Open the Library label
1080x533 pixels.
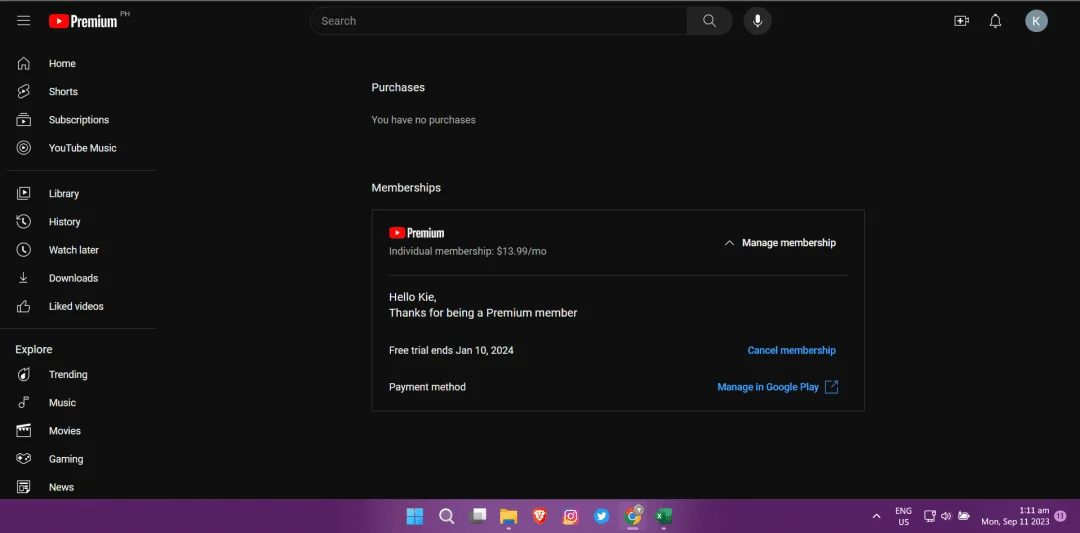[64, 194]
